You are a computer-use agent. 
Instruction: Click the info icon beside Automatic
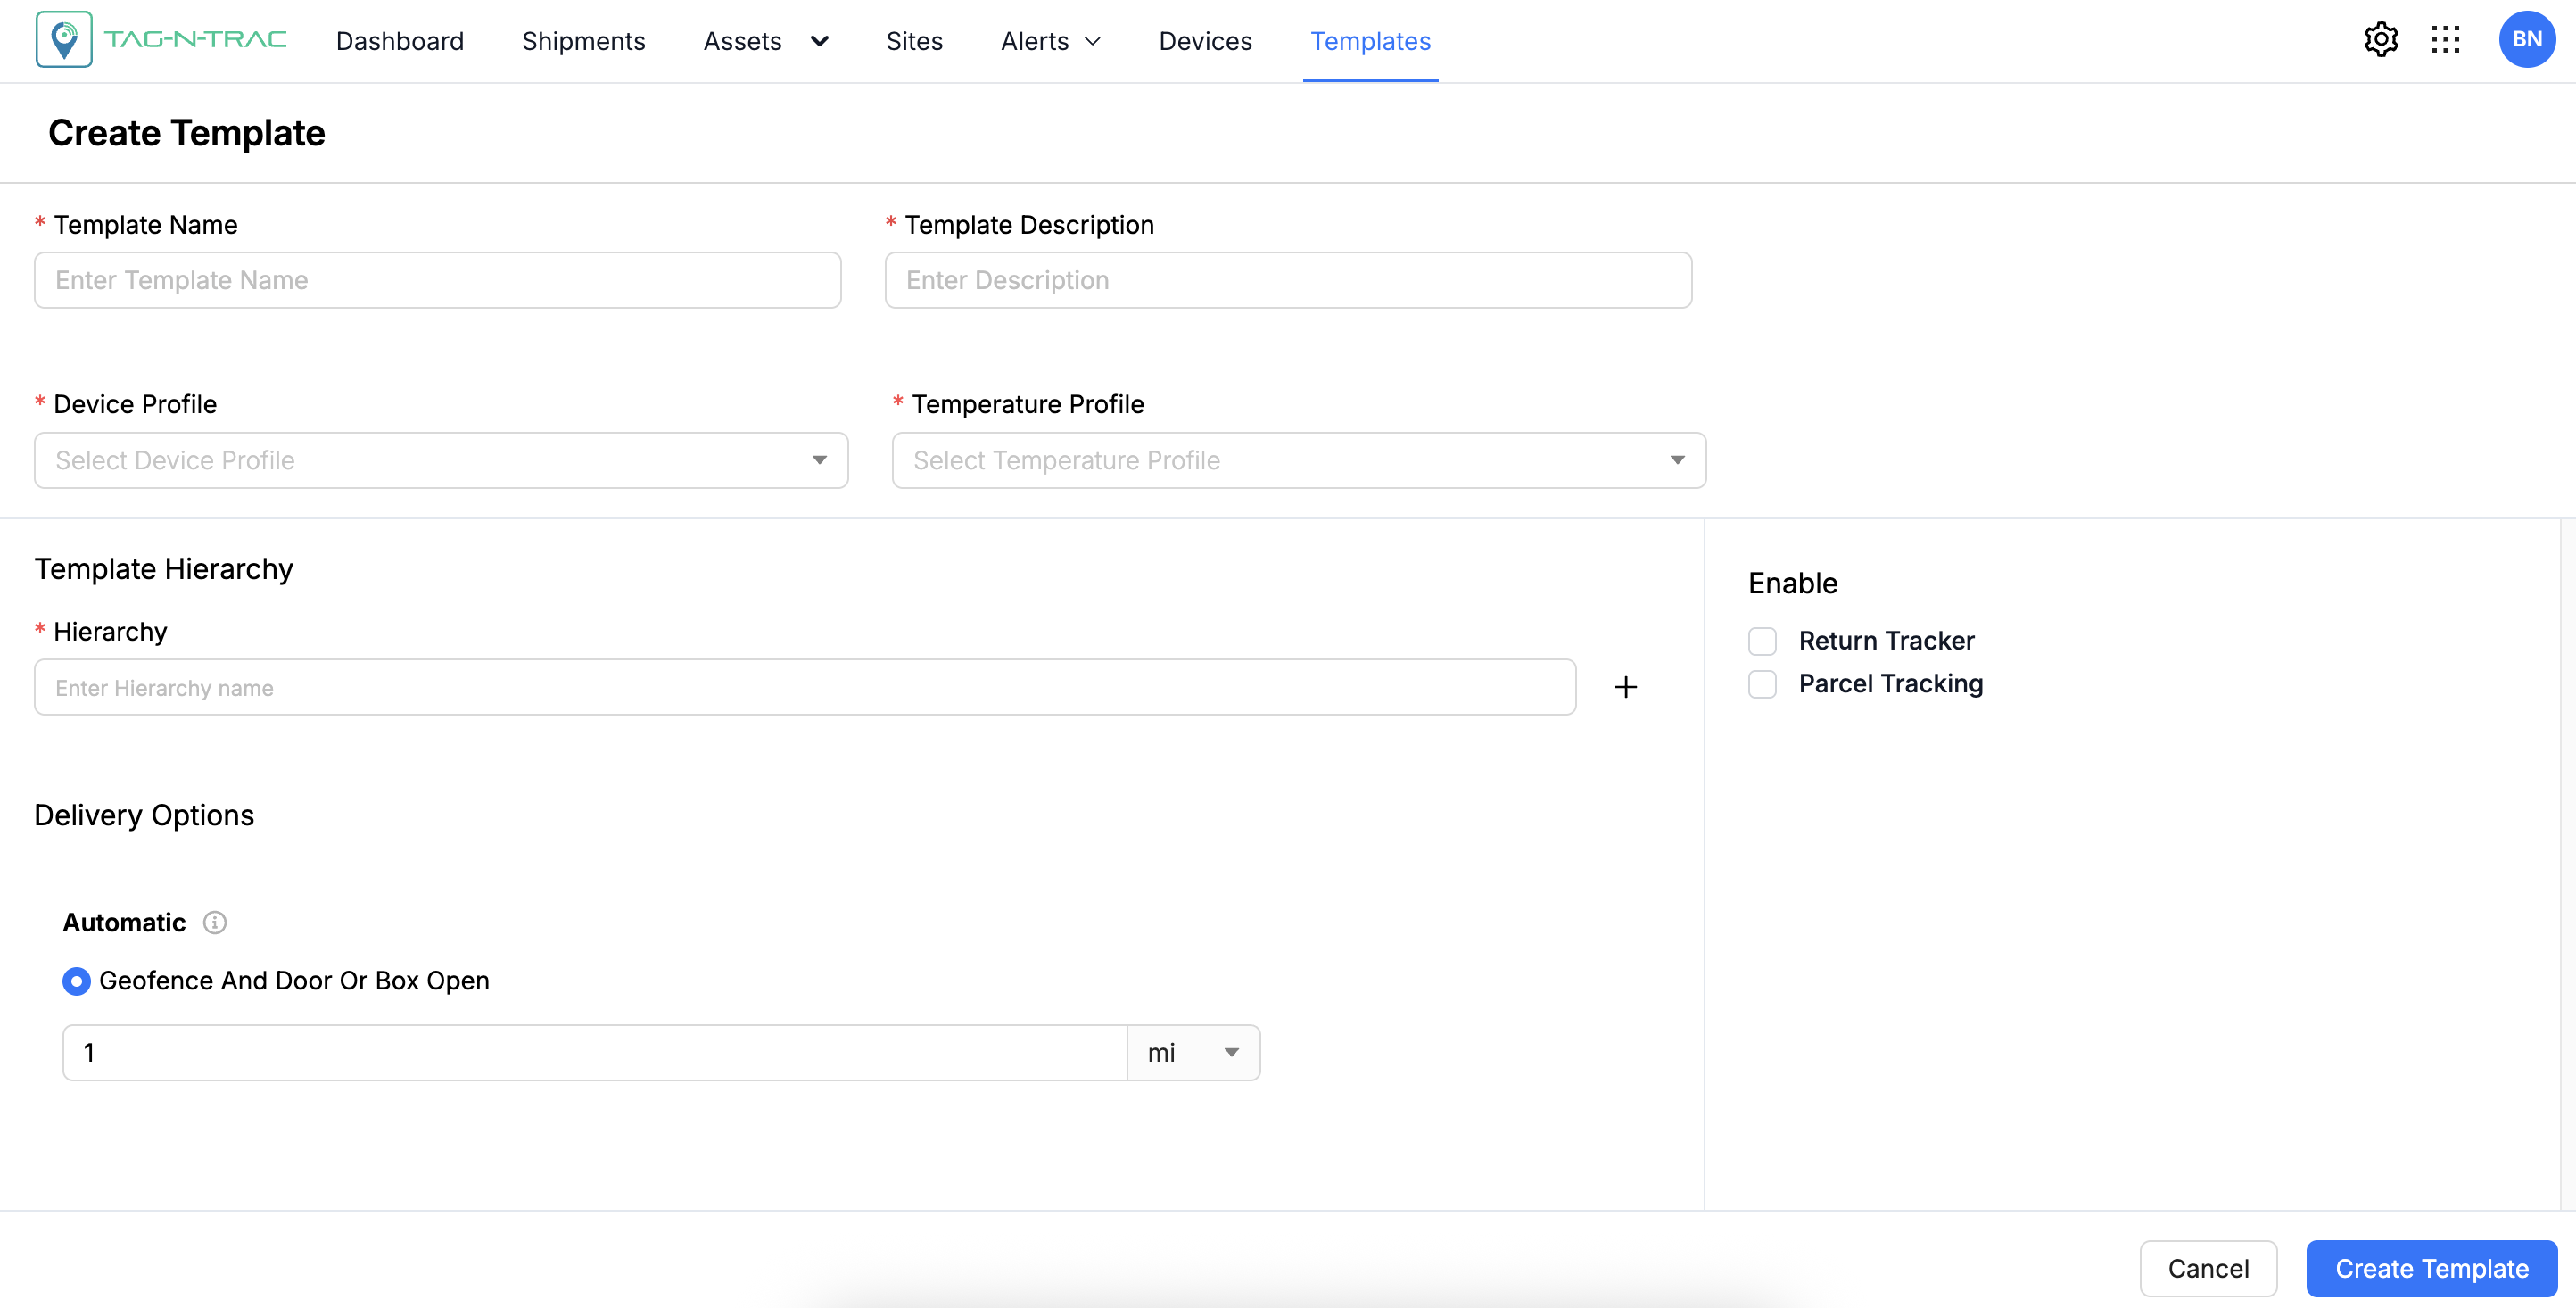pos(214,922)
